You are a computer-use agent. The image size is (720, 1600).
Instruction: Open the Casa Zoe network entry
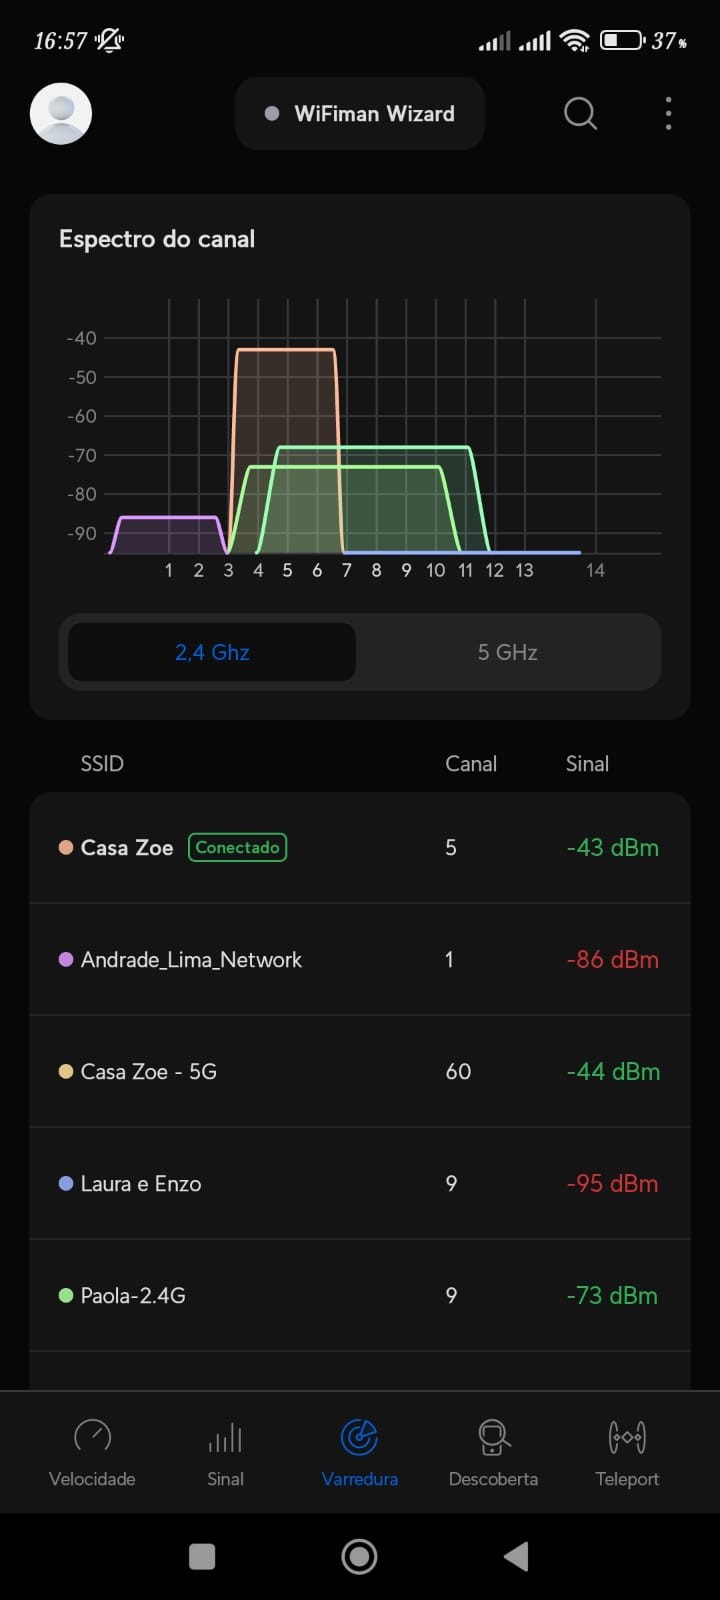126,848
